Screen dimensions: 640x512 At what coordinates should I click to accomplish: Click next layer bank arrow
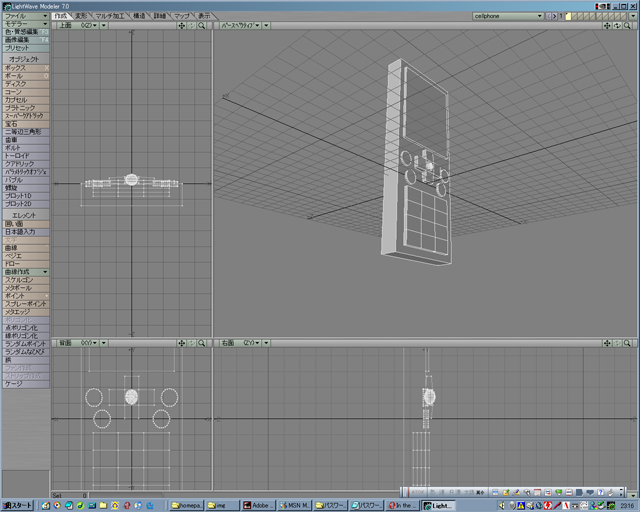(555, 16)
